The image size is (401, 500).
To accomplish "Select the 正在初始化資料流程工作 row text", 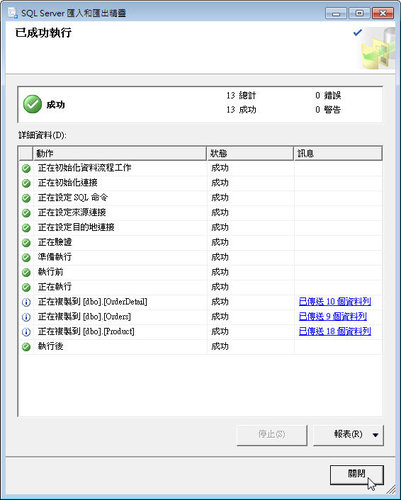I will pyautogui.click(x=84, y=168).
